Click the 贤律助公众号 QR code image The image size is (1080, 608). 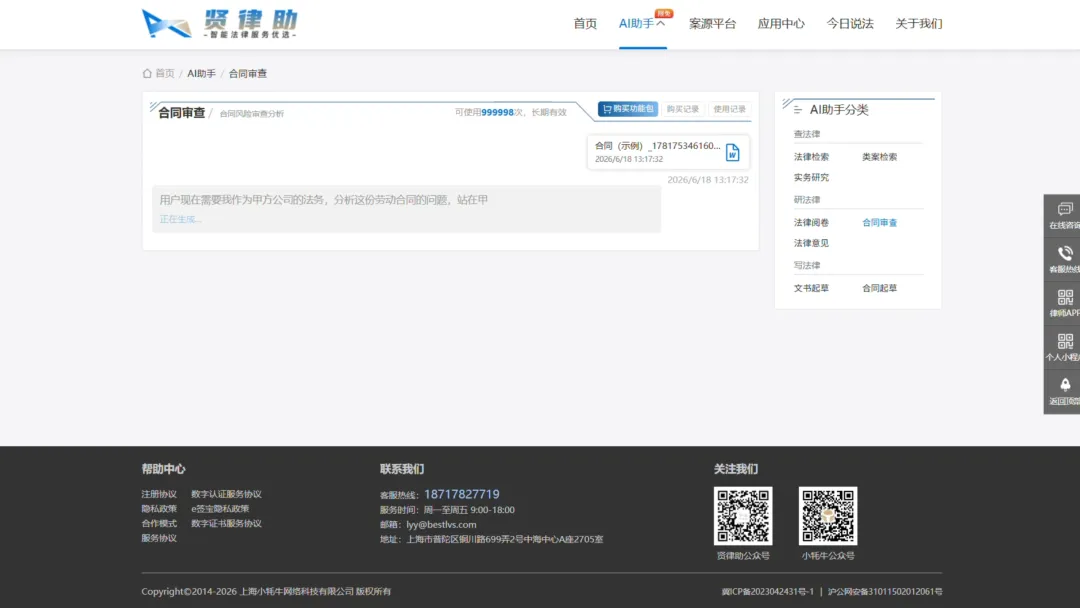pyautogui.click(x=742, y=516)
